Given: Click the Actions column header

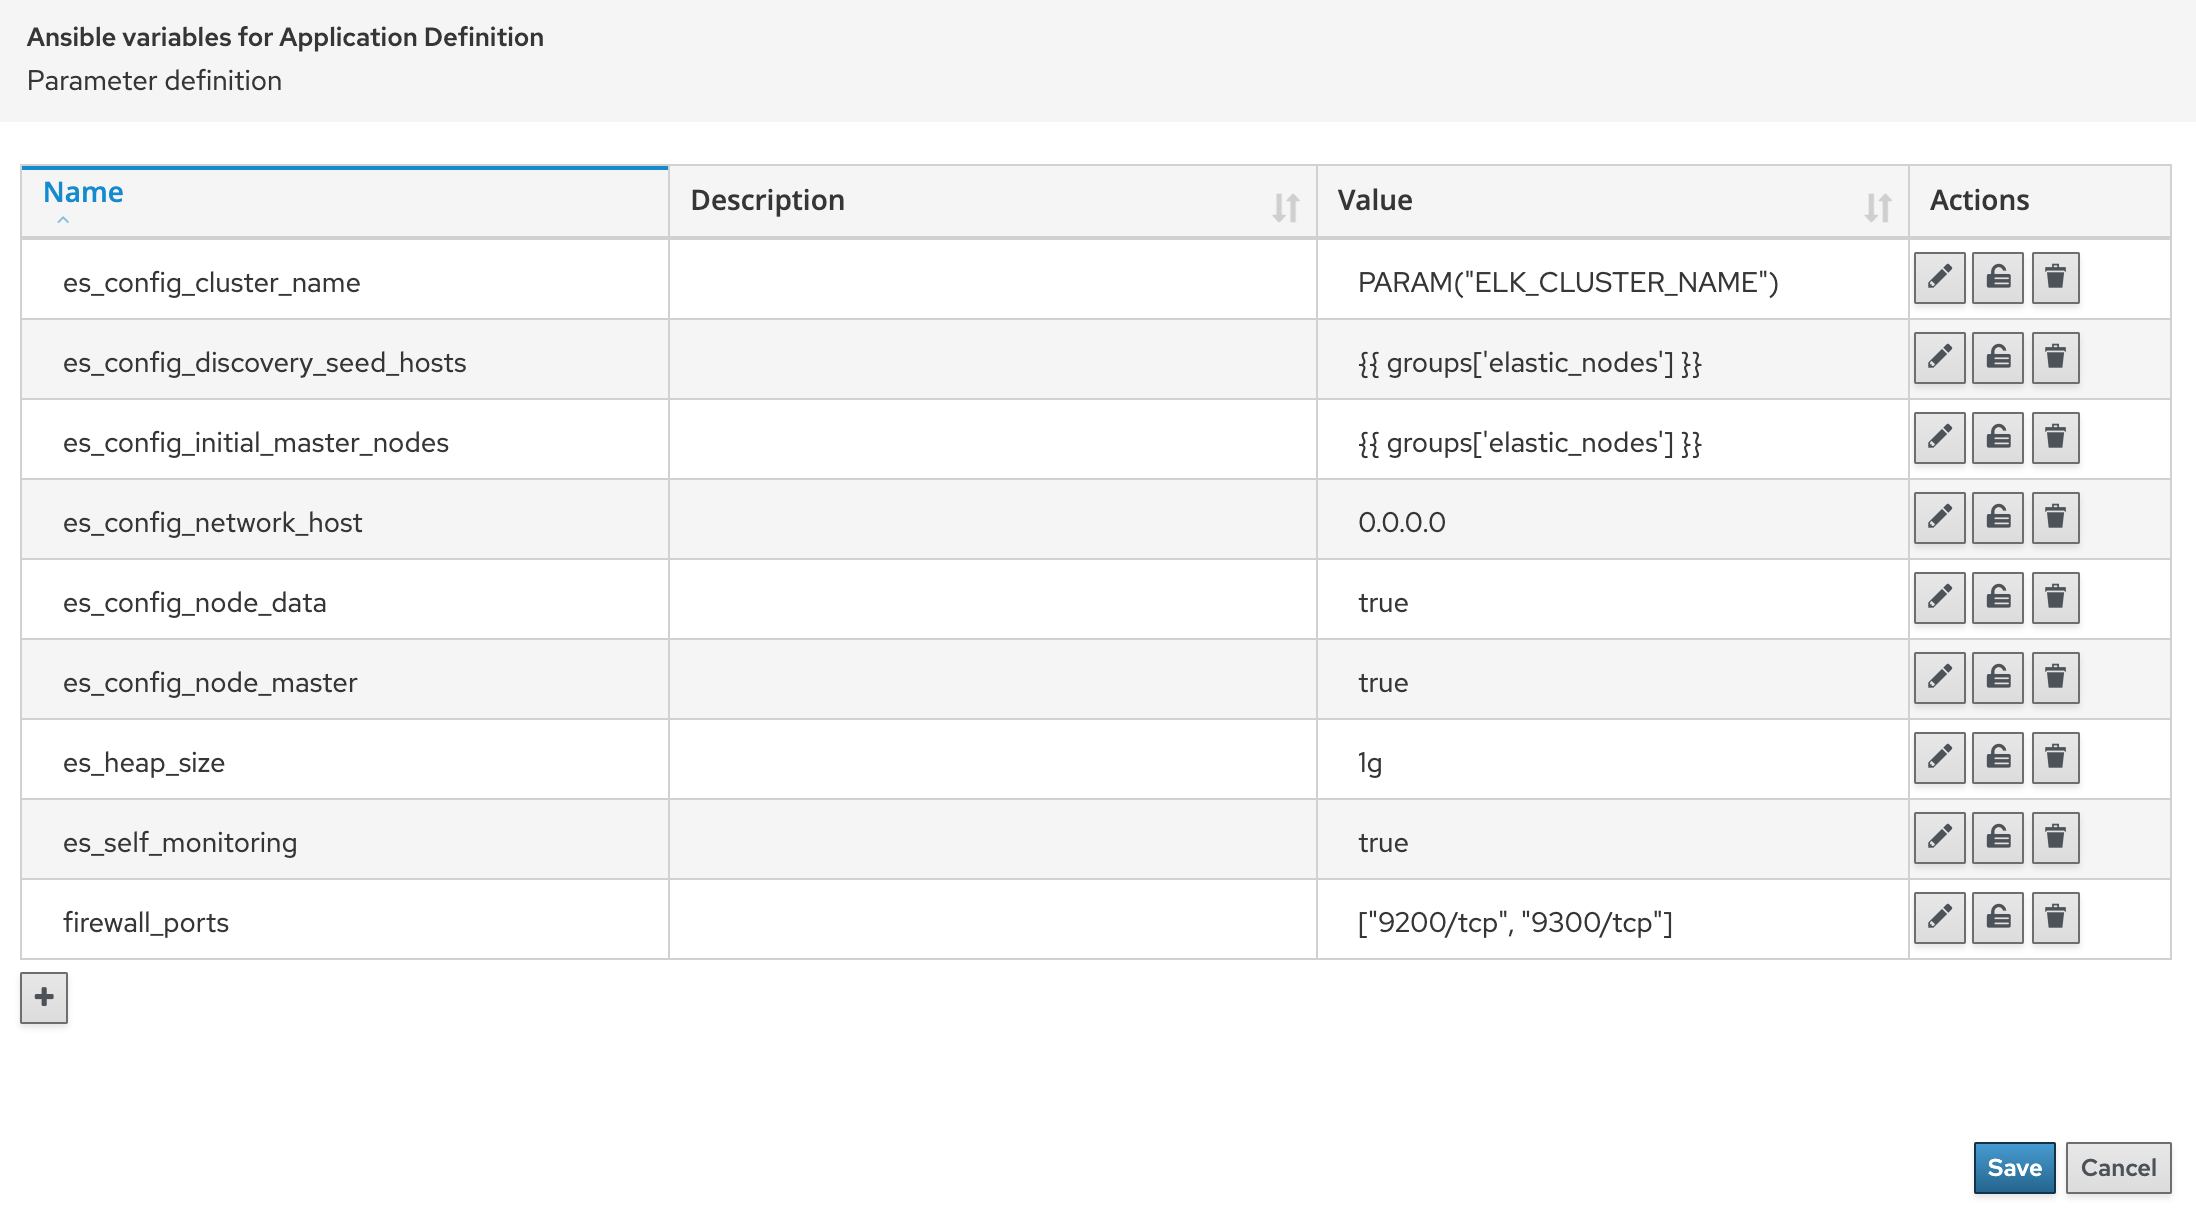Looking at the screenshot, I should [x=1979, y=200].
